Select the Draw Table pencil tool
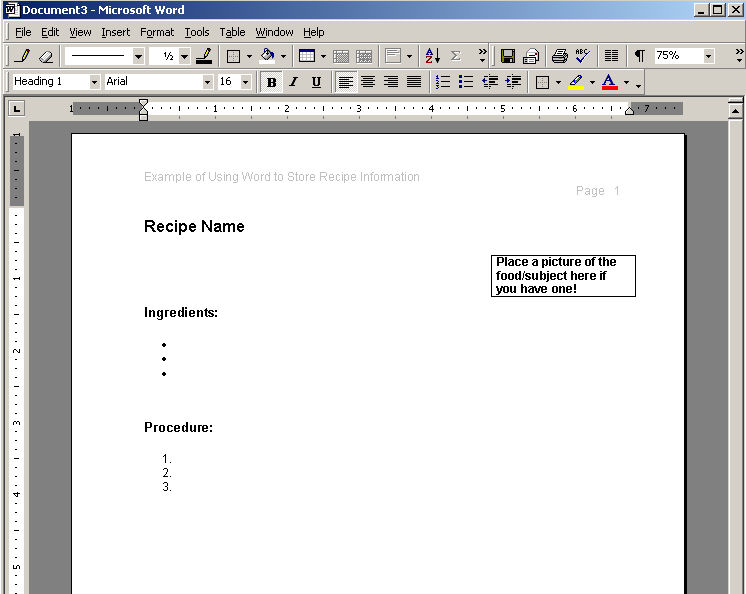This screenshot has height=594, width=746. point(22,56)
